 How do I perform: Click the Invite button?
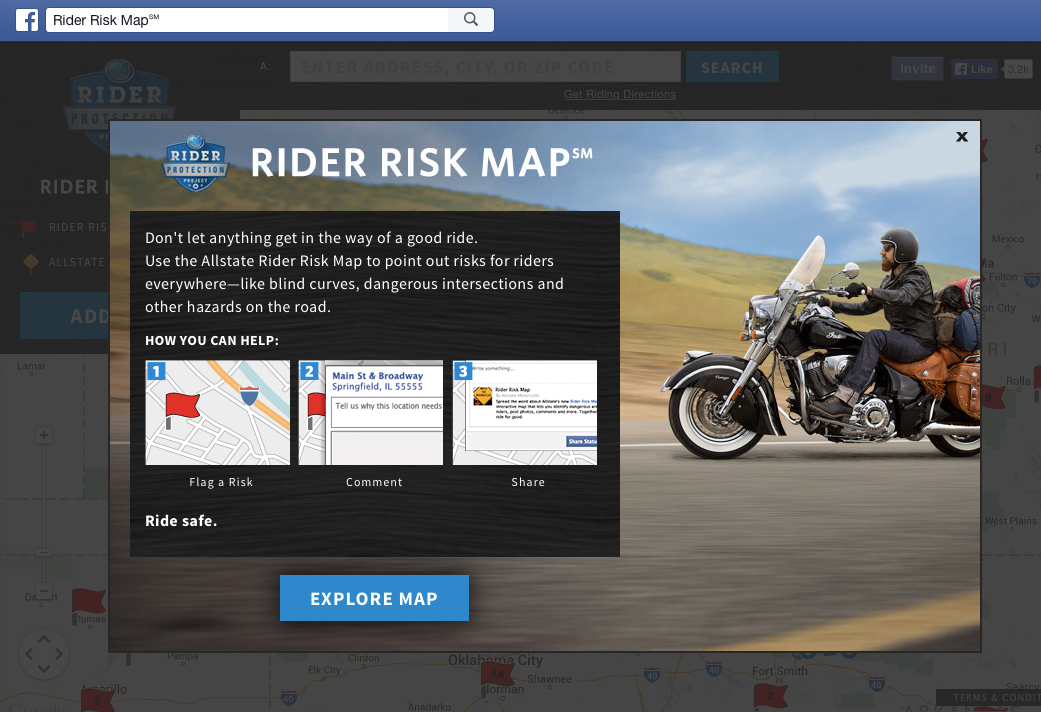click(x=918, y=68)
